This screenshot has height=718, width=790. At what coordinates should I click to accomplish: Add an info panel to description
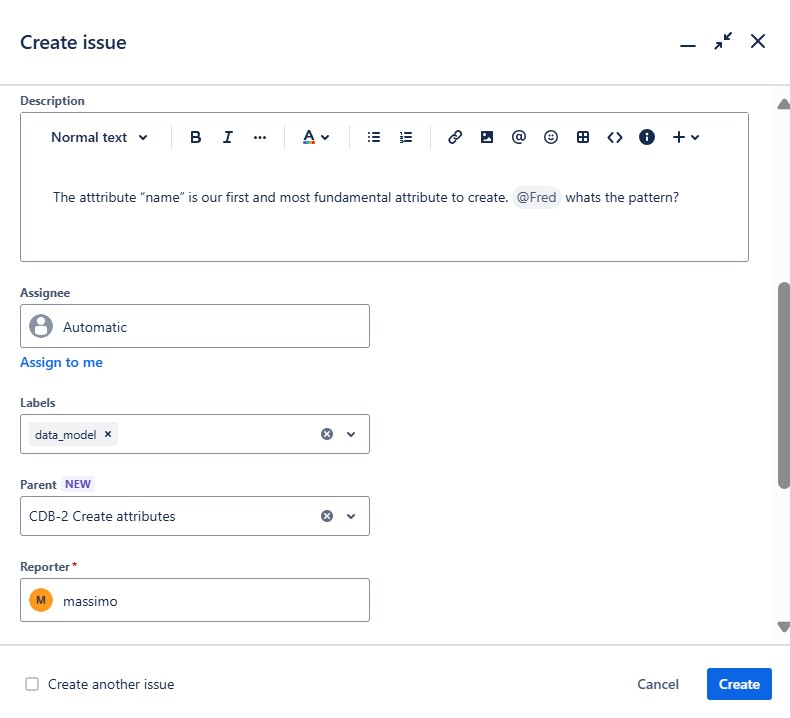click(647, 137)
